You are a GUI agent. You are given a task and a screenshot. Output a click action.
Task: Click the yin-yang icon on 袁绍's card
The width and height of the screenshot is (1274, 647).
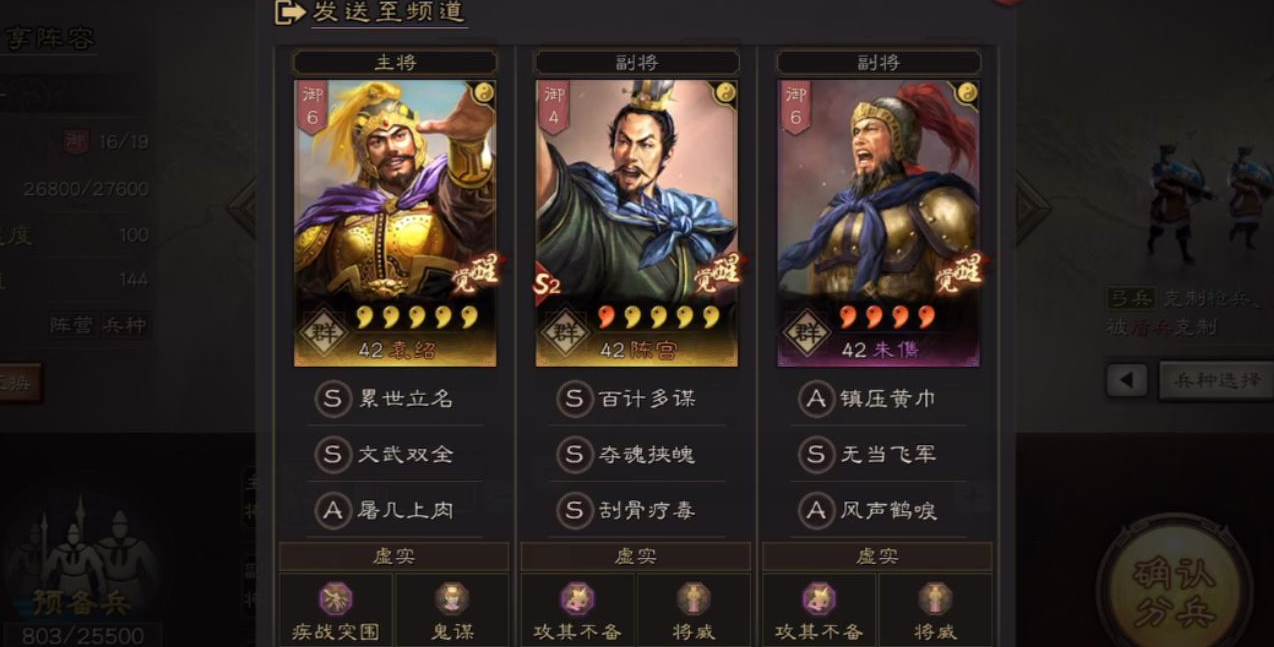point(483,93)
